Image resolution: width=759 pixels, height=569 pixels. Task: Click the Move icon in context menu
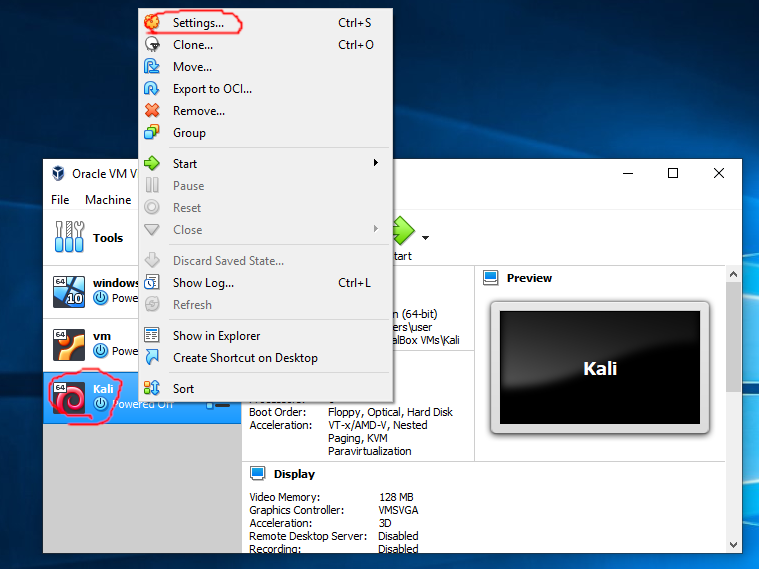pyautogui.click(x=152, y=66)
